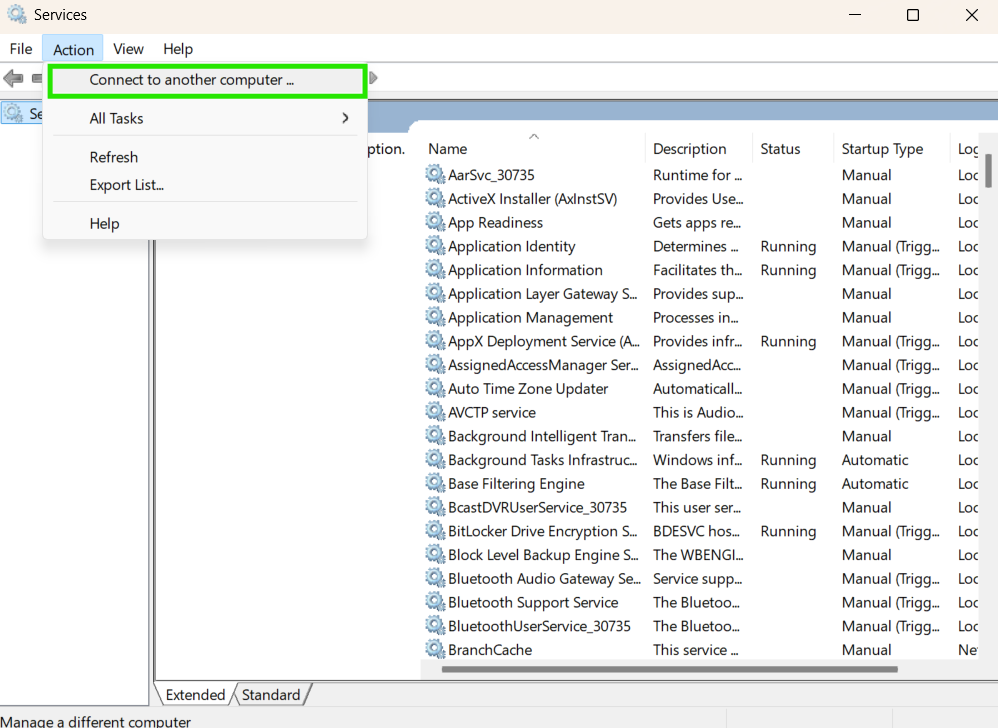Select Bluetooth Support Service name

click(x=533, y=602)
